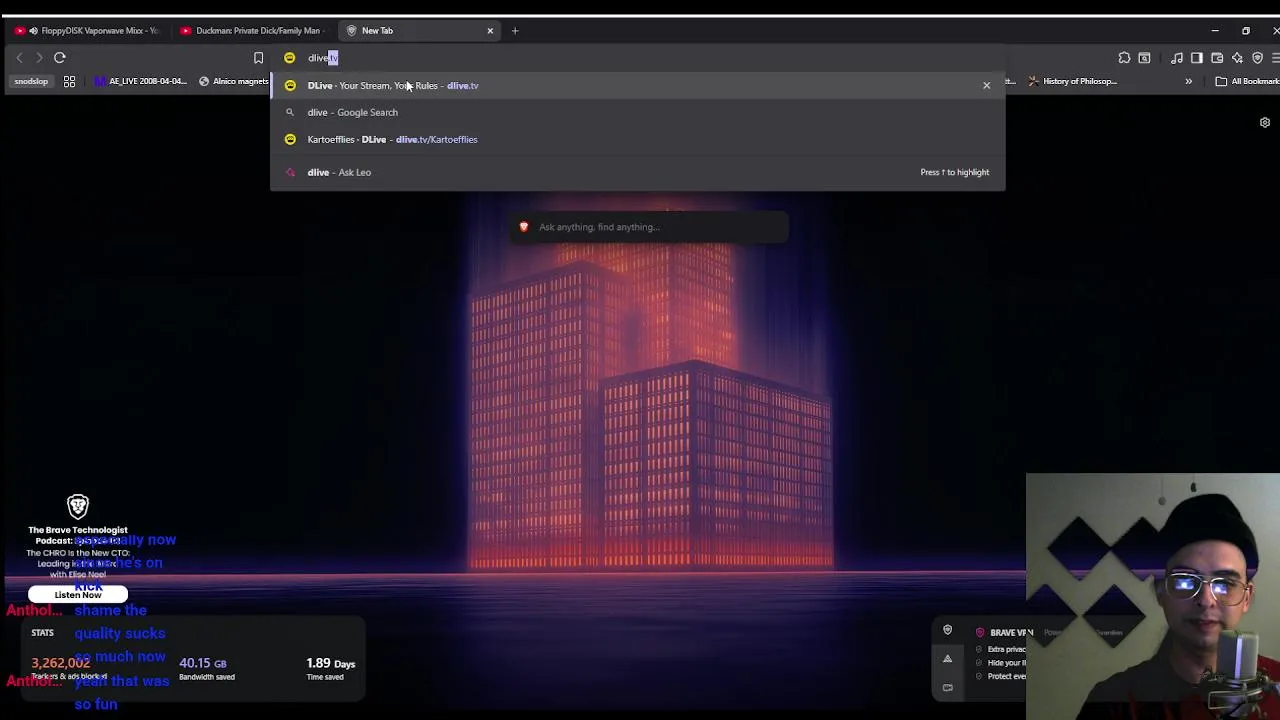Open the Extensions puzzle icon
This screenshot has height=720, width=1280.
click(1124, 58)
